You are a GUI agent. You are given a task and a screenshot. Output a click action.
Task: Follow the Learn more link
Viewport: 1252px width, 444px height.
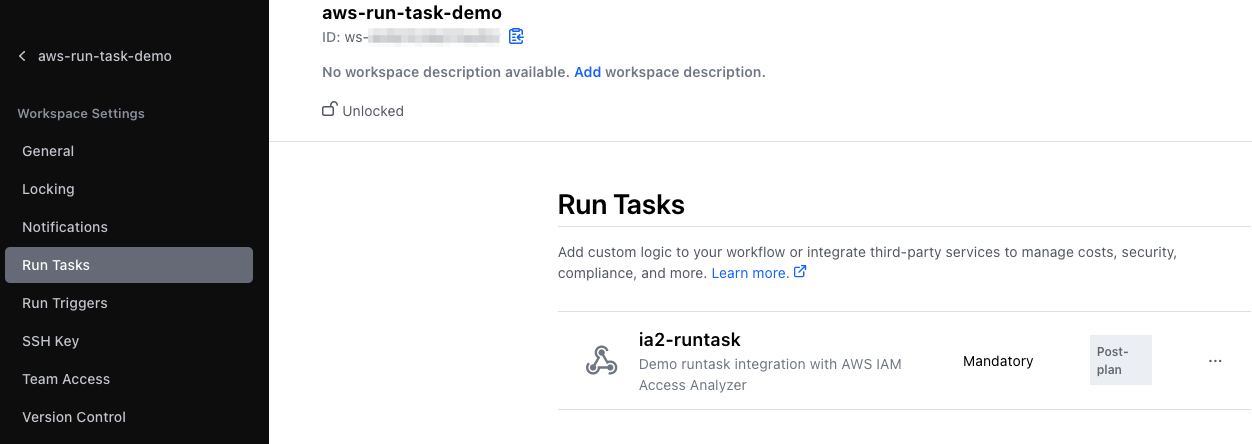click(x=749, y=273)
